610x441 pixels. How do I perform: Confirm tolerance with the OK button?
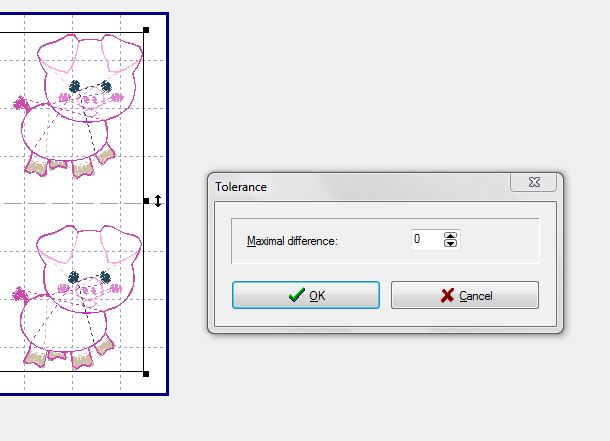pyautogui.click(x=306, y=295)
